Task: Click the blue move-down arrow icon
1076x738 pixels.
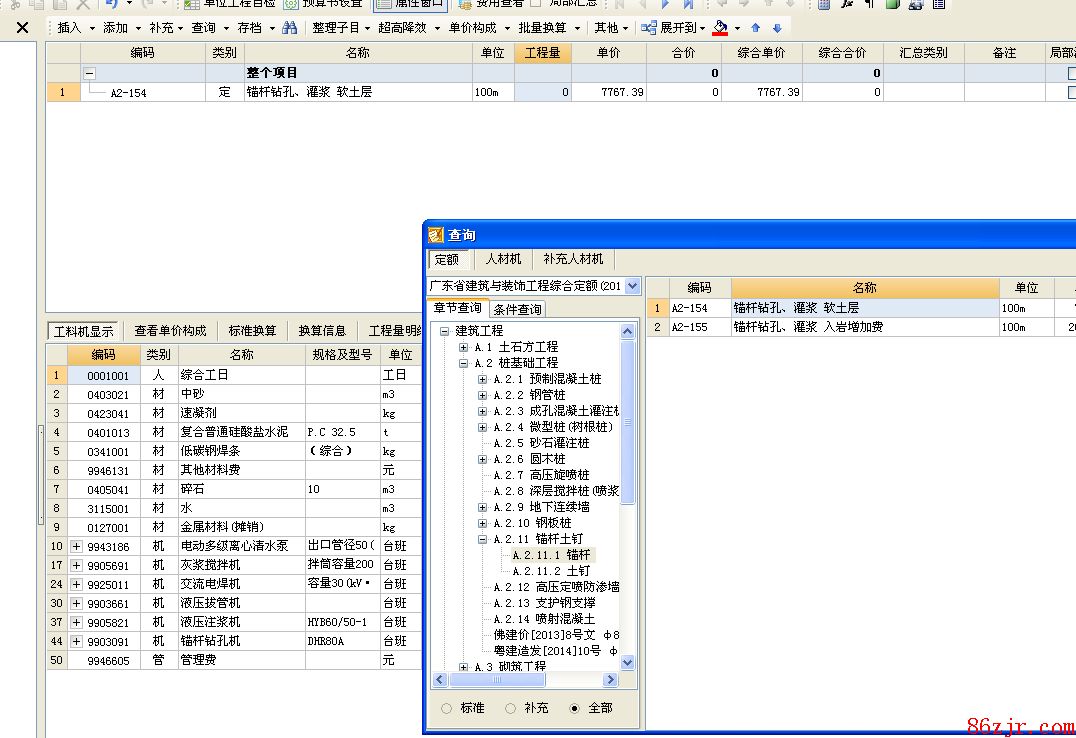Action: pyautogui.click(x=777, y=28)
